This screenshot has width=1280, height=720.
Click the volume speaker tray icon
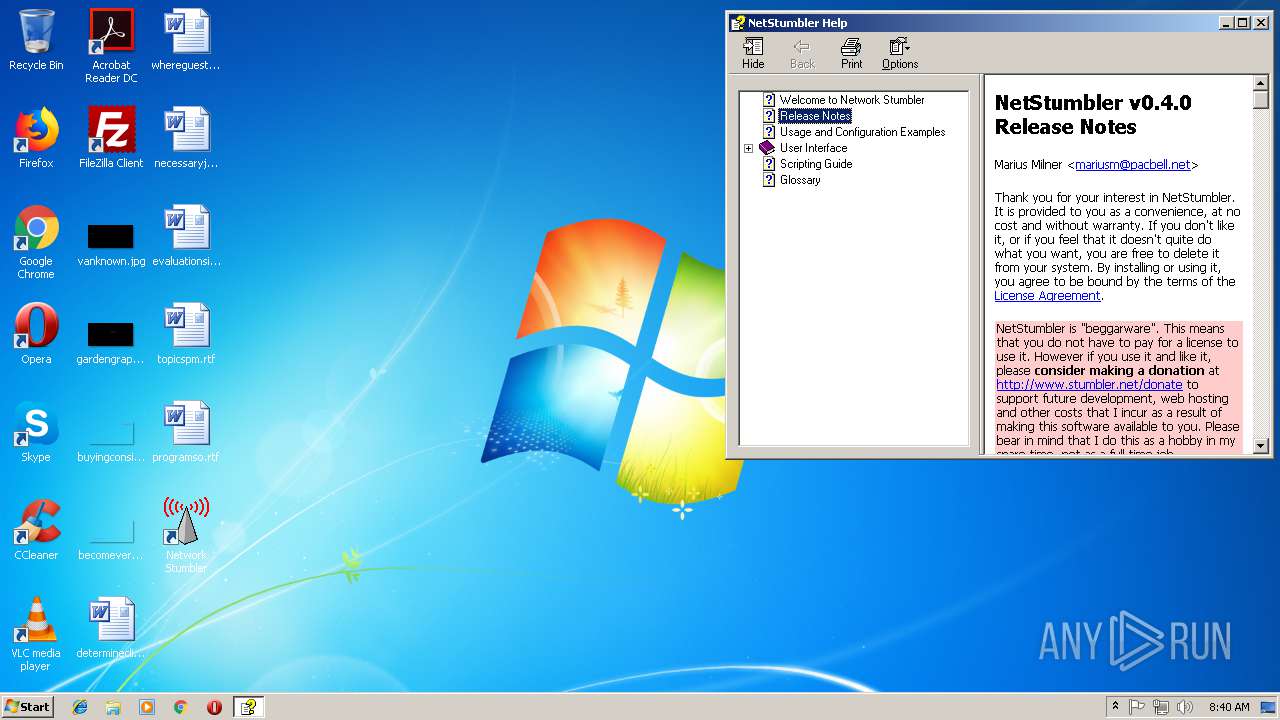tap(1185, 707)
